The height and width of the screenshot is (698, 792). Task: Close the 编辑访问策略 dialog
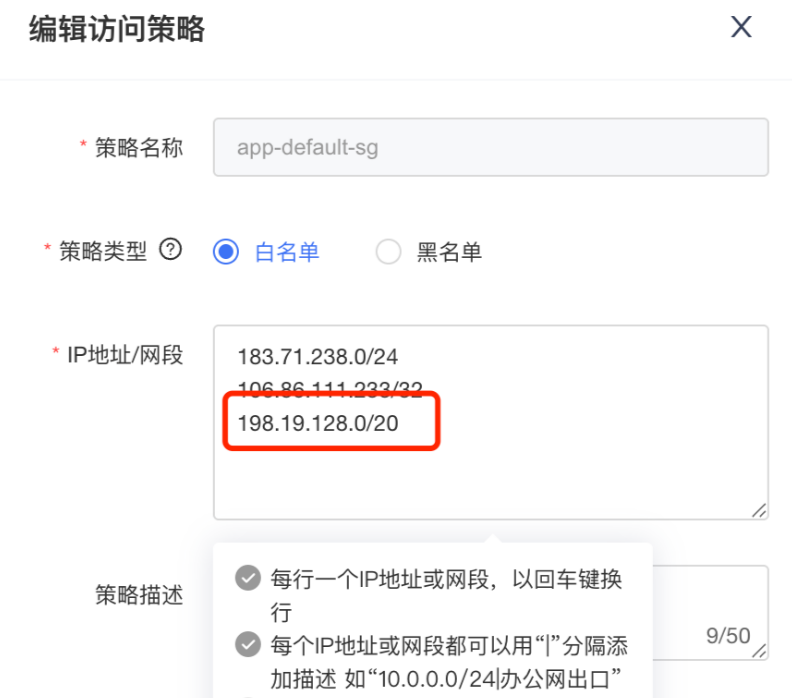pos(741,27)
